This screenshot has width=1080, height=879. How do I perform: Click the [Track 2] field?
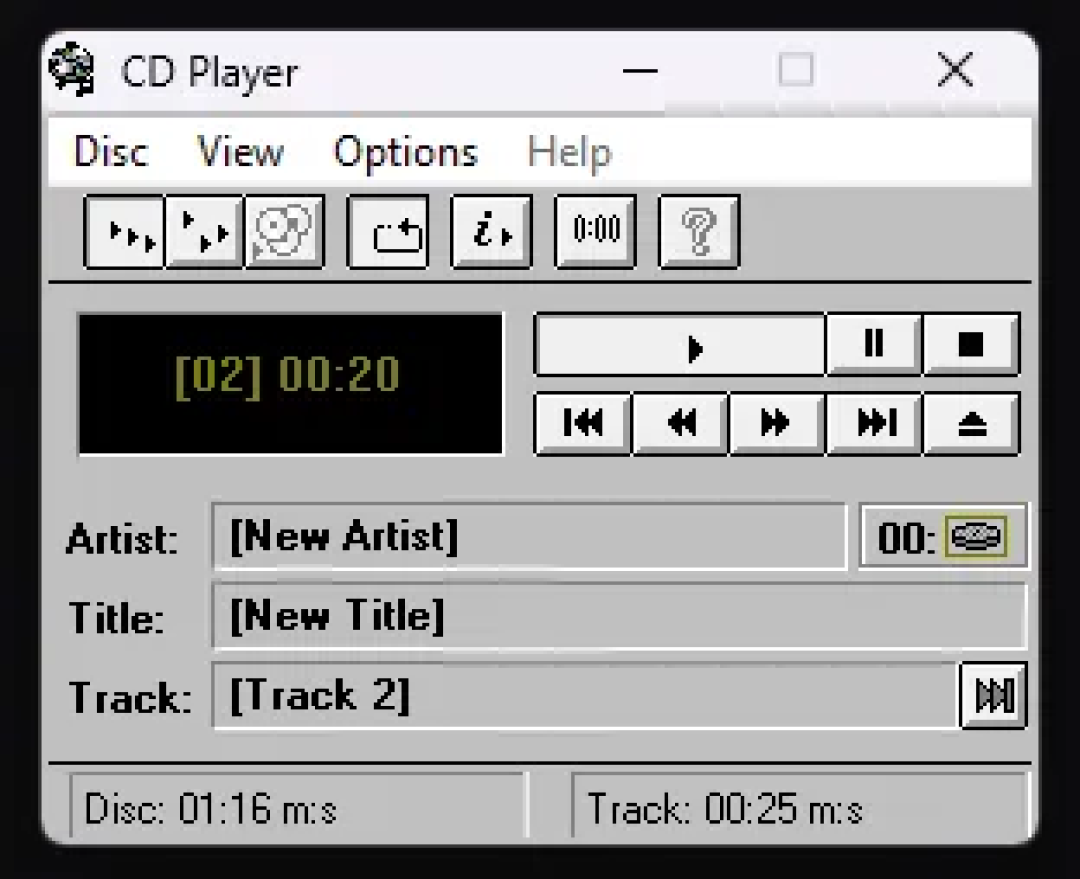click(585, 695)
